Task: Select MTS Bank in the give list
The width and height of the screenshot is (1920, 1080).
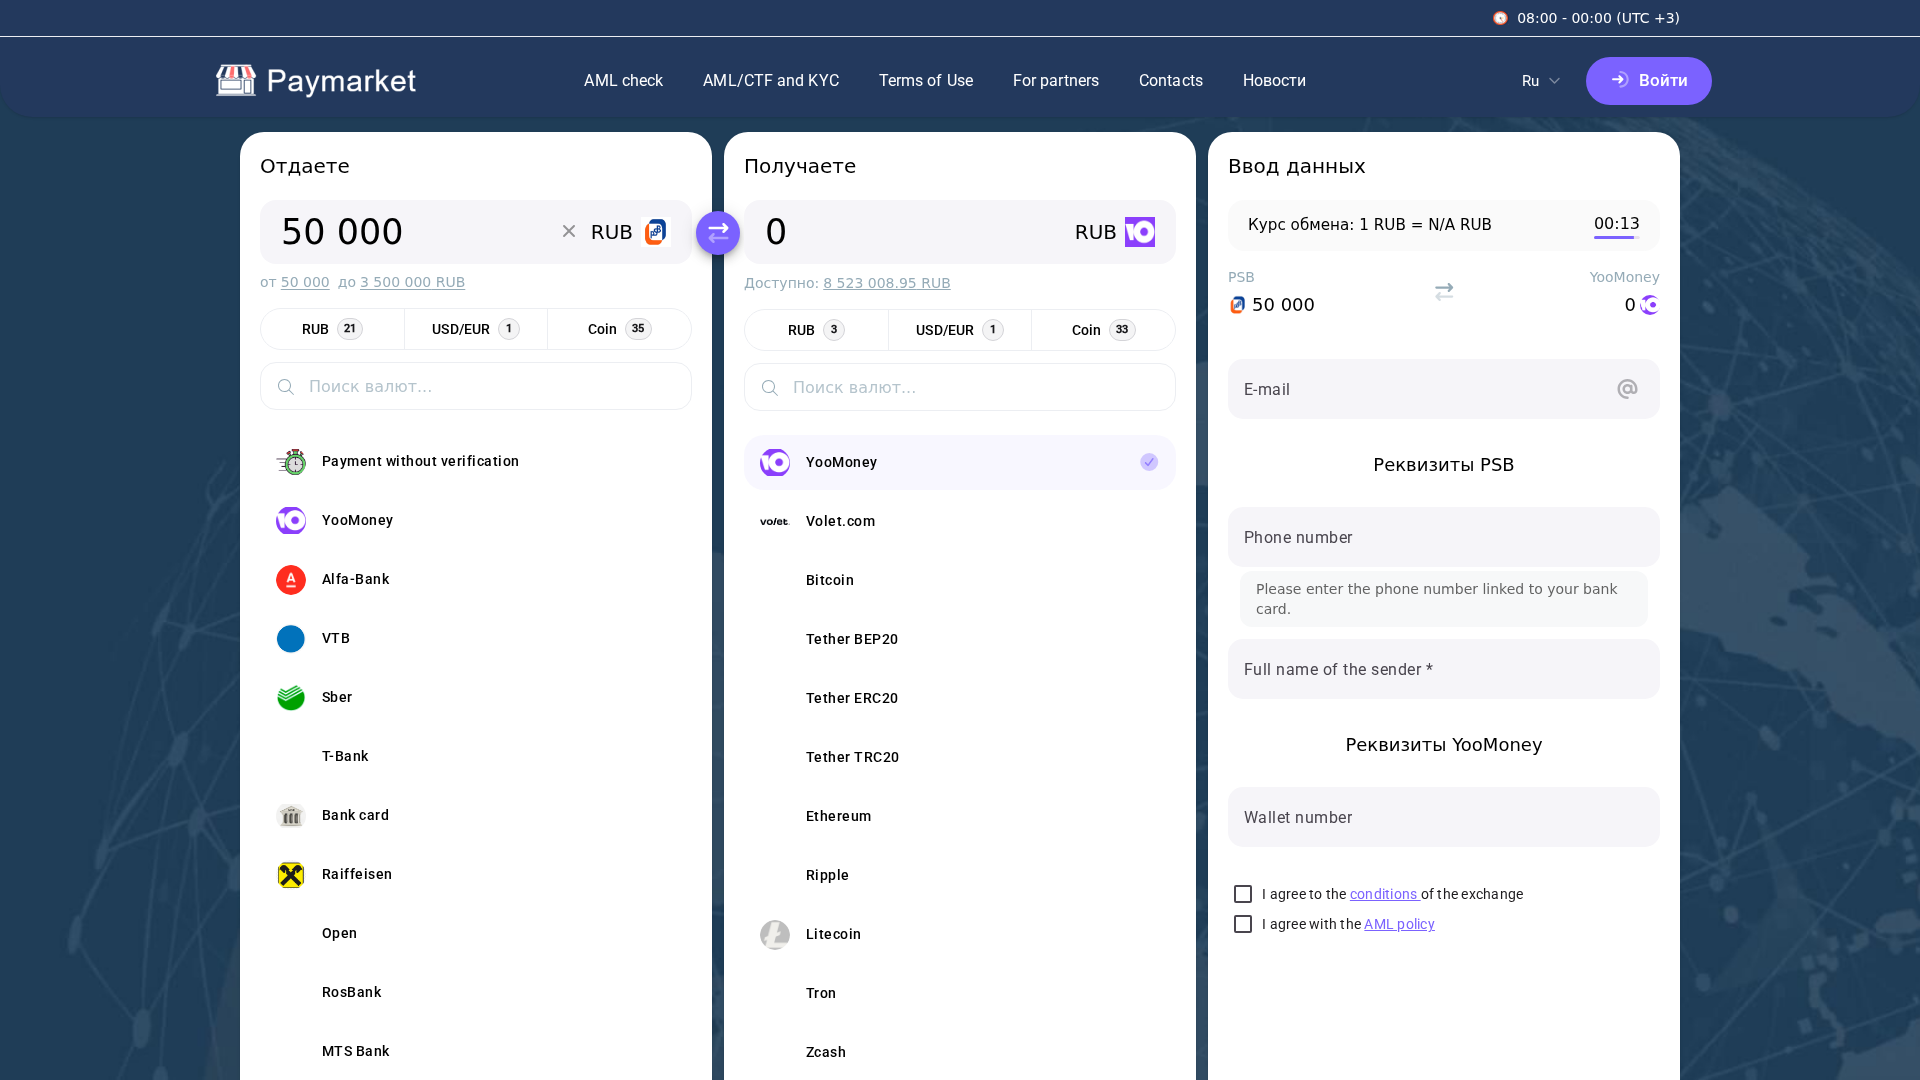Action: [x=476, y=1052]
